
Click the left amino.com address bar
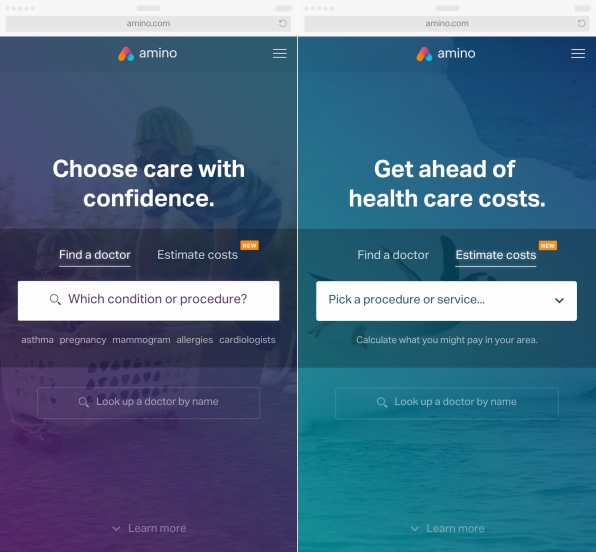148,24
